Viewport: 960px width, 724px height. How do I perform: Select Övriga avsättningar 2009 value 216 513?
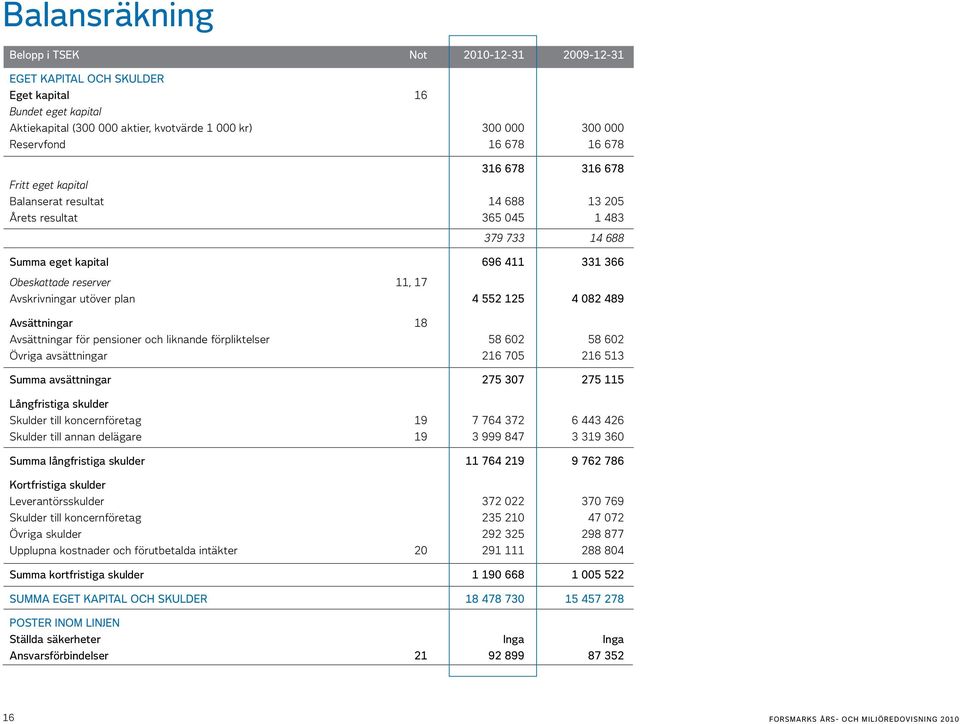tap(602, 356)
